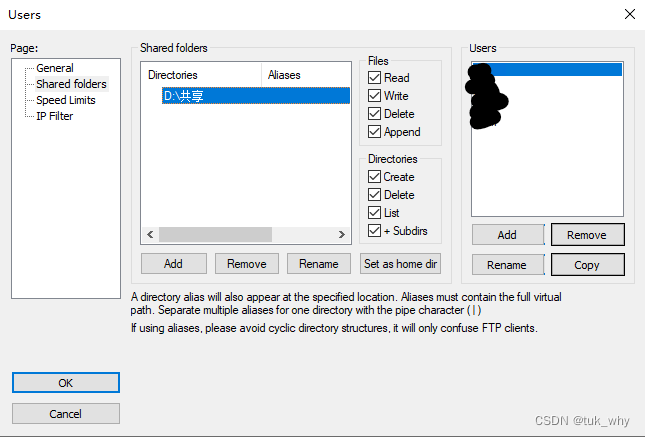Add a new shared folder
The width and height of the screenshot is (645, 437).
coord(173,264)
